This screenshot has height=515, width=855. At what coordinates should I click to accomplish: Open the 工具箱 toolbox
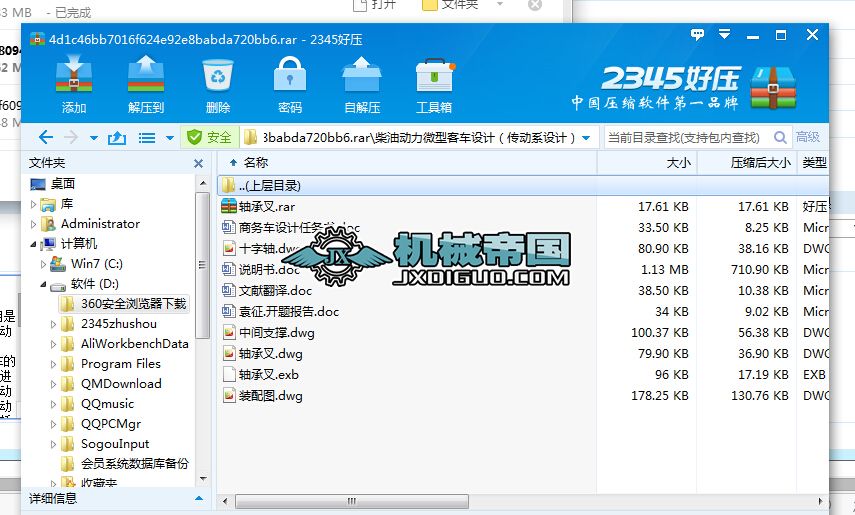434,75
